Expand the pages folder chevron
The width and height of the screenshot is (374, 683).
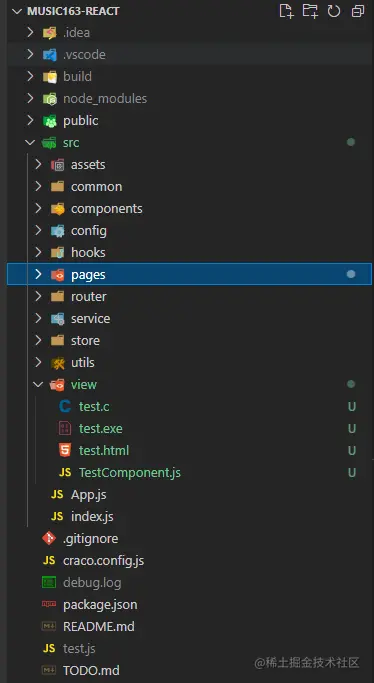pyautogui.click(x=38, y=274)
